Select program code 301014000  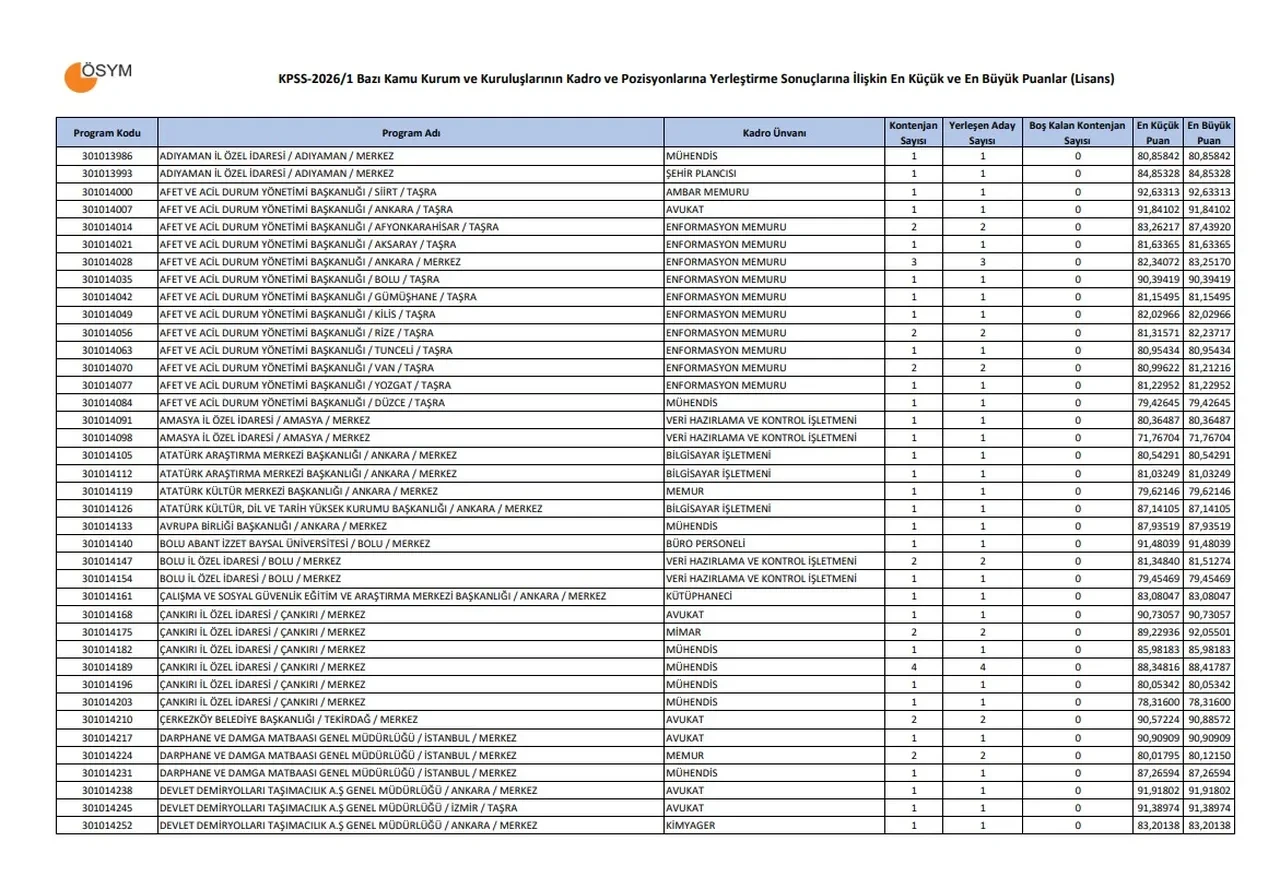pyautogui.click(x=107, y=192)
